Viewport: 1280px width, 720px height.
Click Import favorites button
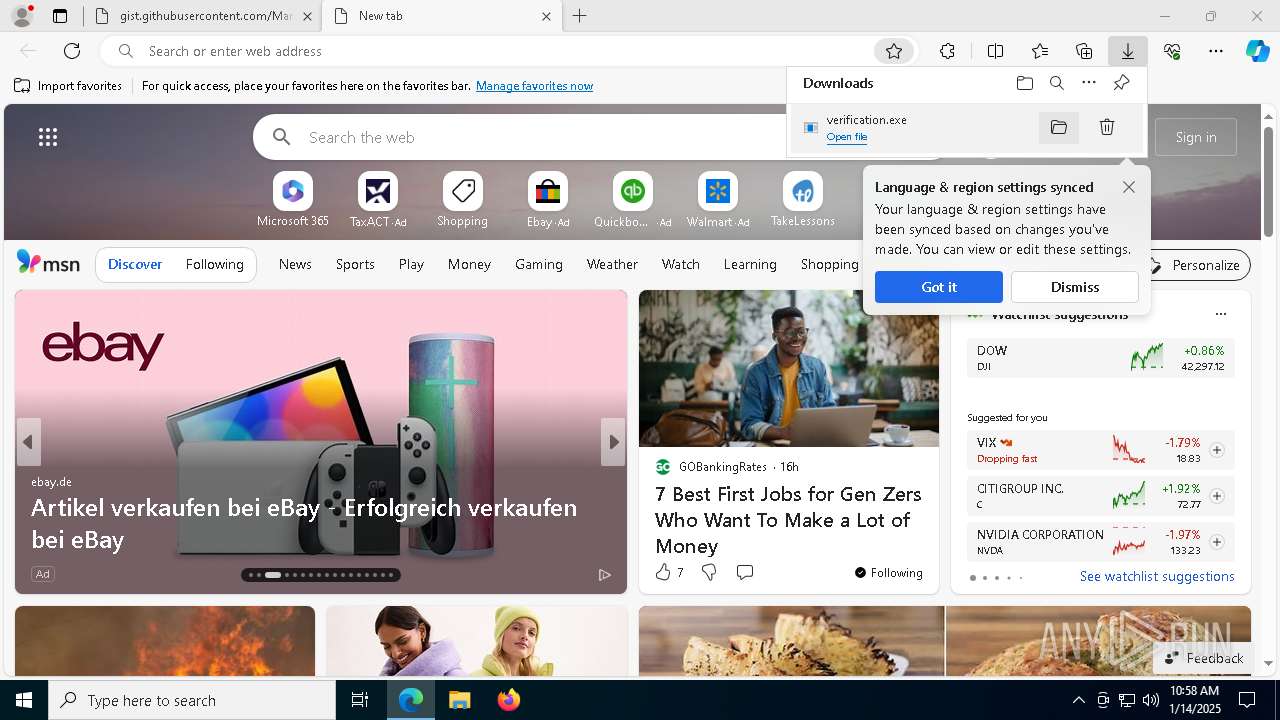(x=68, y=86)
